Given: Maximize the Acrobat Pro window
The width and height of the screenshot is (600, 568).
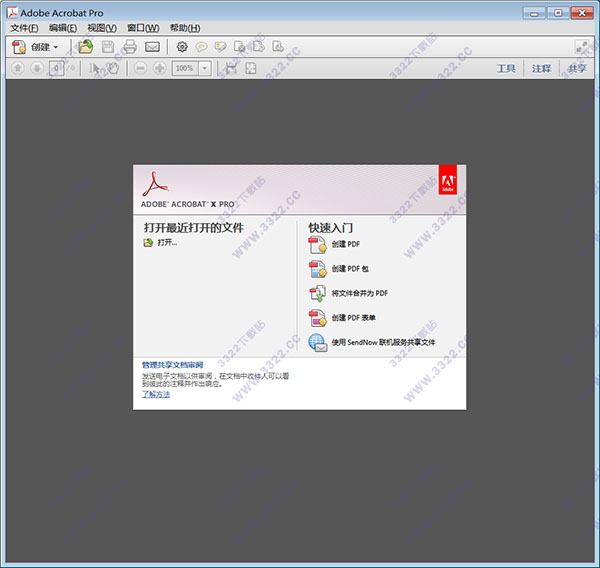Looking at the screenshot, I should [558, 13].
